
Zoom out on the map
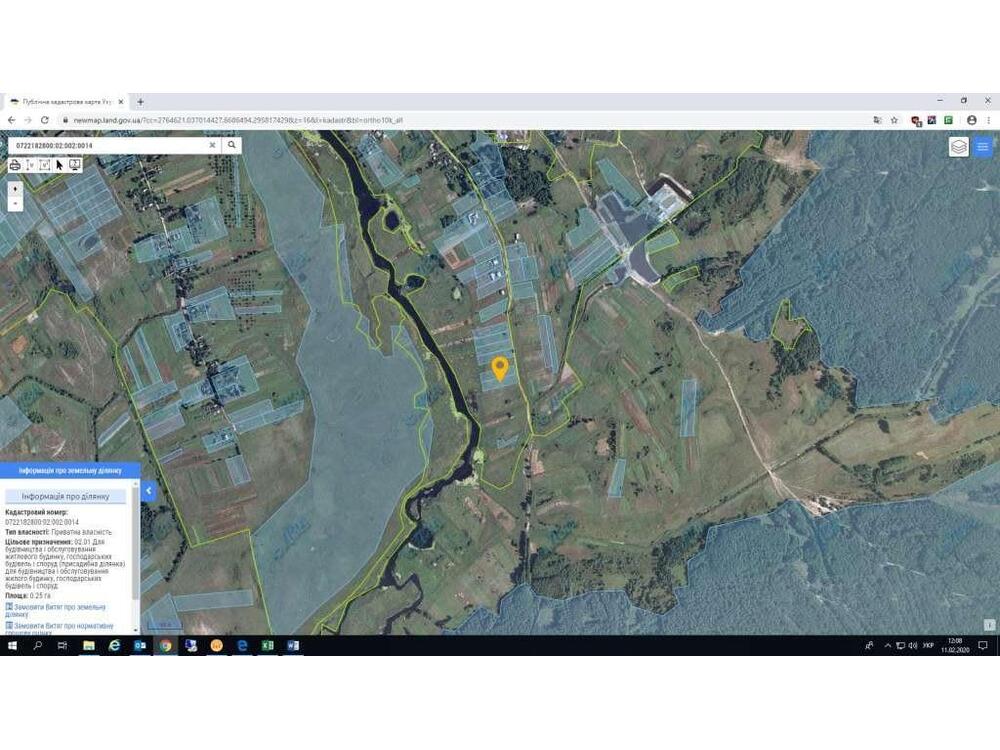[15, 203]
